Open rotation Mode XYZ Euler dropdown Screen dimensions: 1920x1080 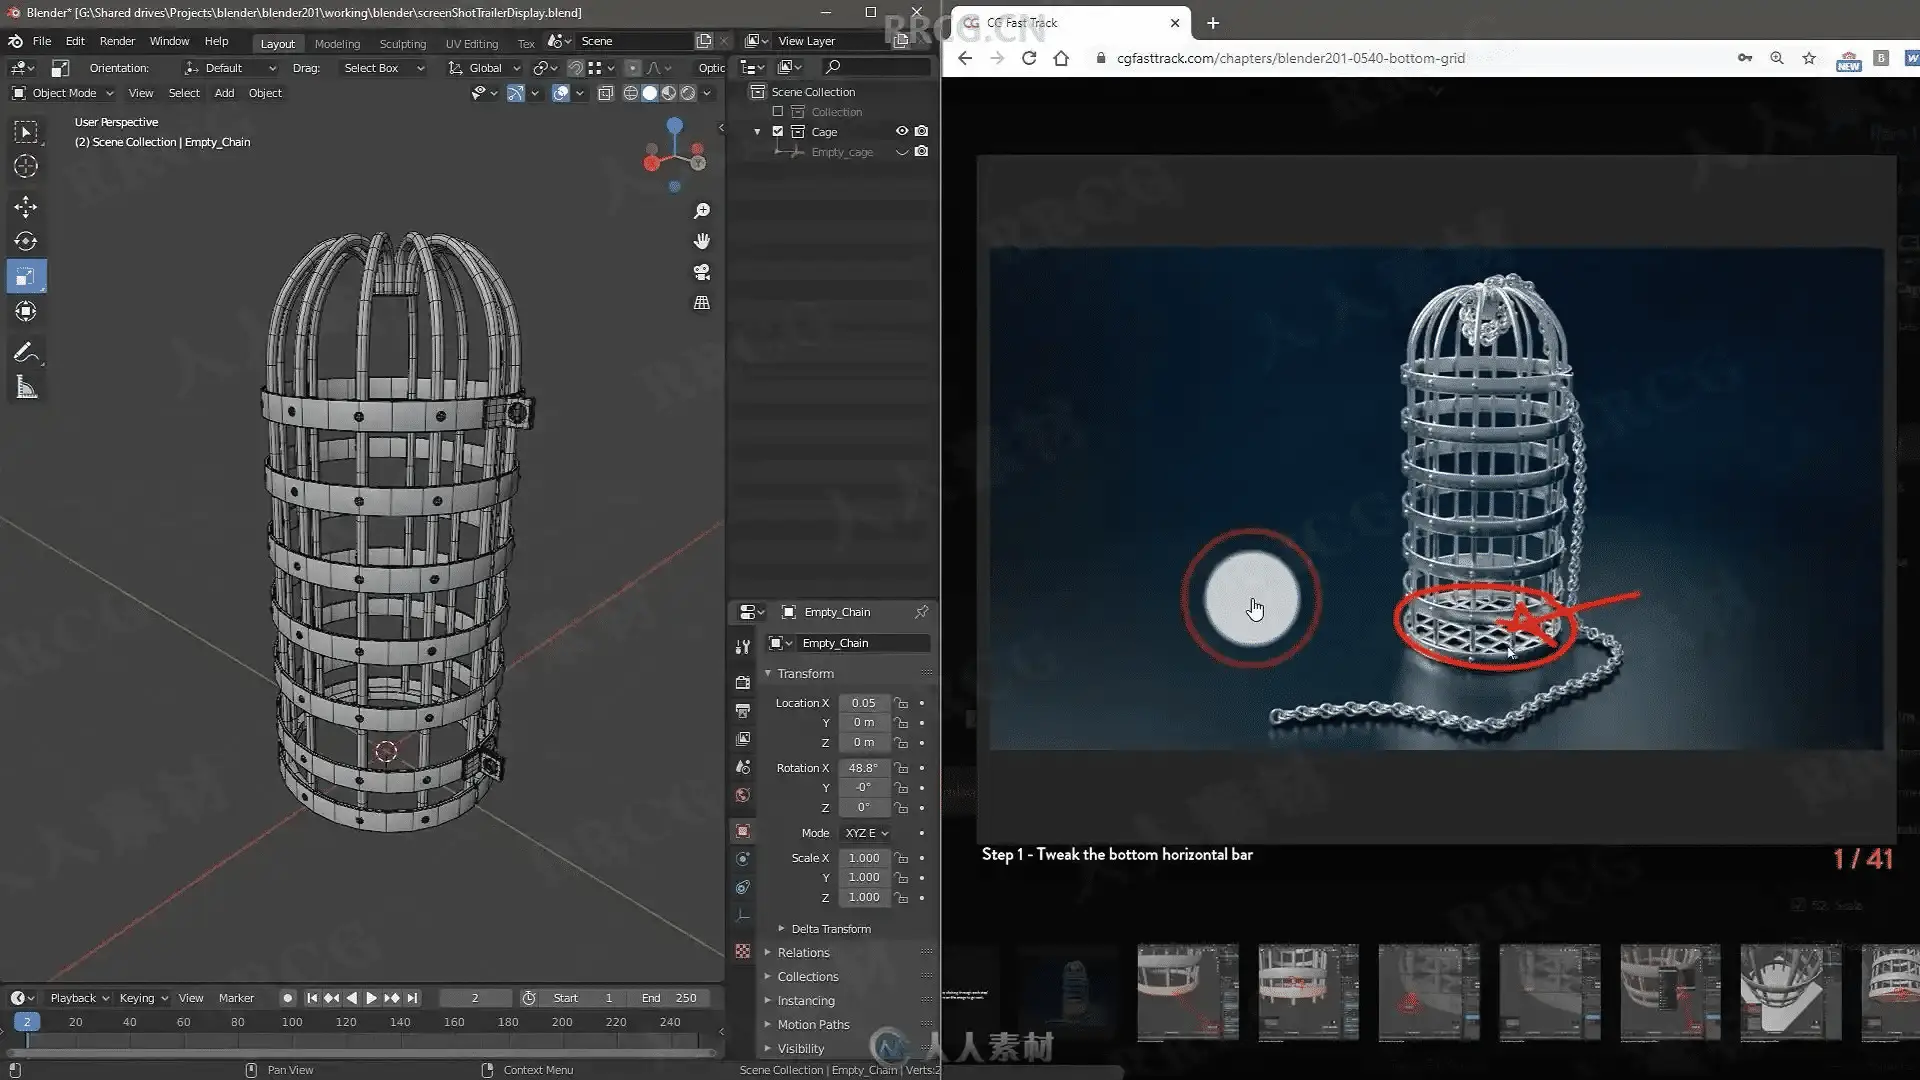(x=866, y=833)
